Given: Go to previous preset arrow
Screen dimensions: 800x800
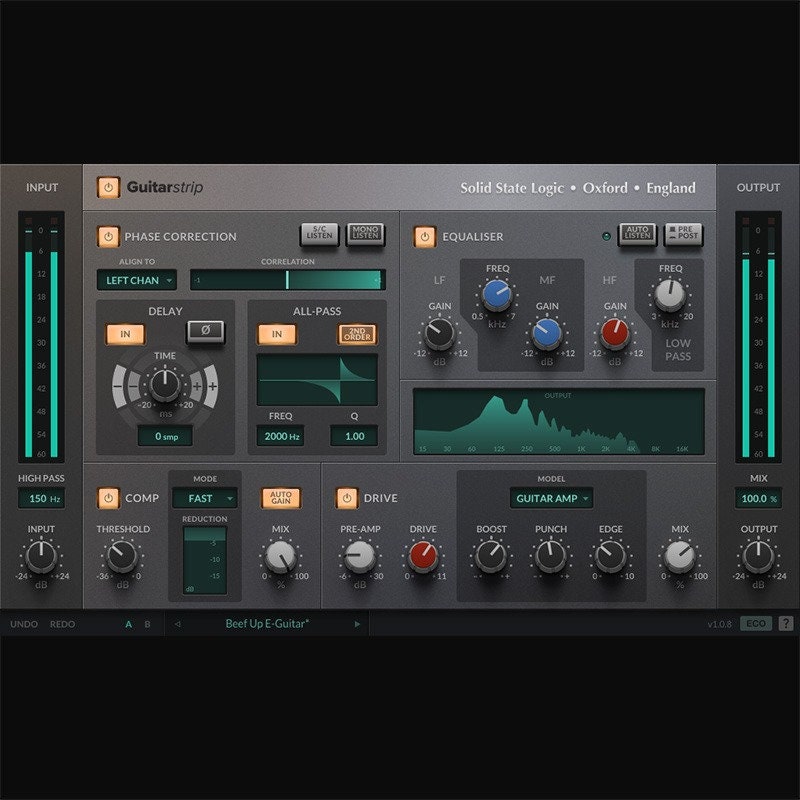Looking at the screenshot, I should point(178,623).
